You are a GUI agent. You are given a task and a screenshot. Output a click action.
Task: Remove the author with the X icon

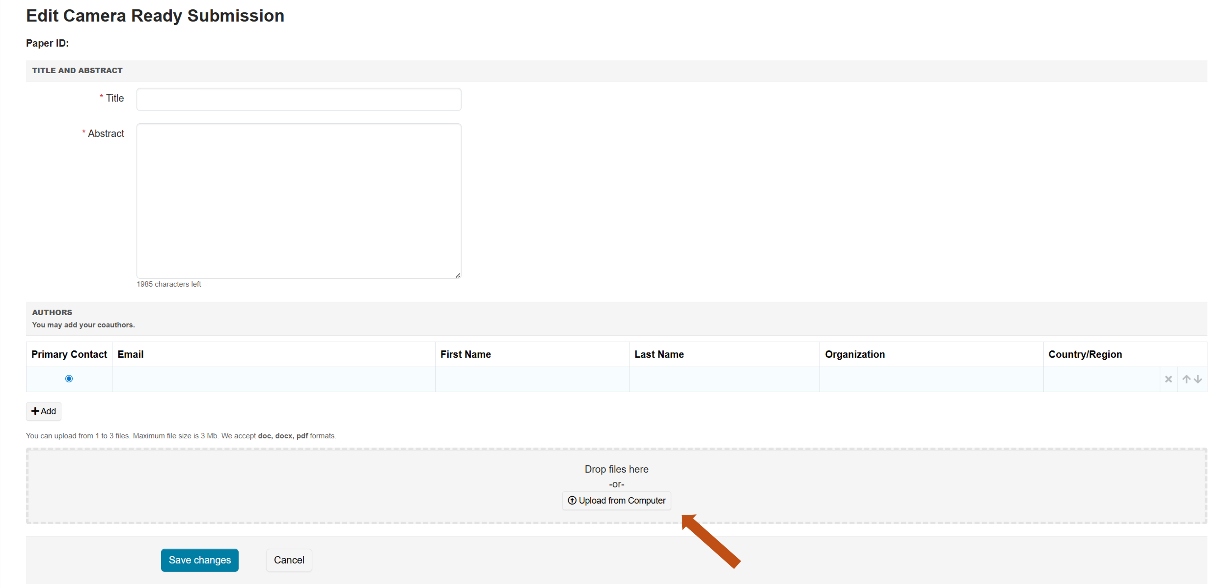coord(1168,380)
